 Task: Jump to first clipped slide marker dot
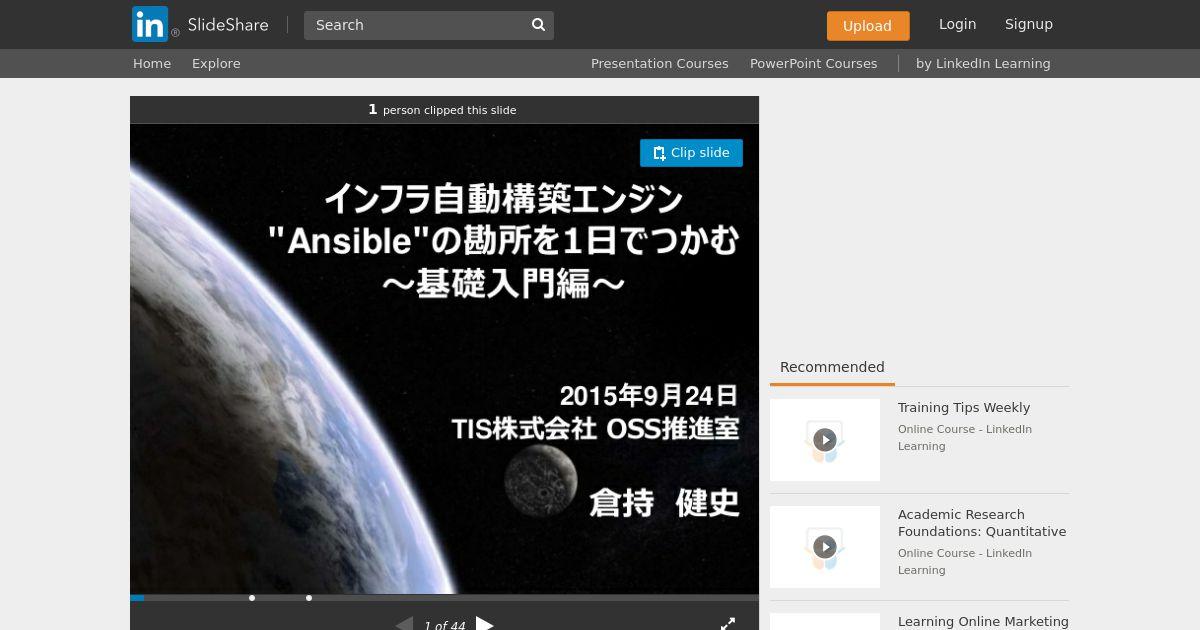coord(252,598)
